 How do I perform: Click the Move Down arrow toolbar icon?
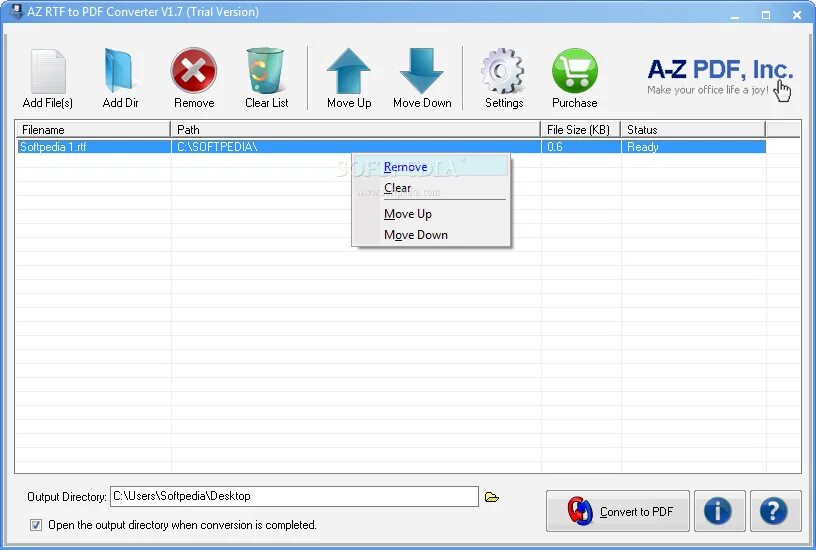(x=422, y=71)
